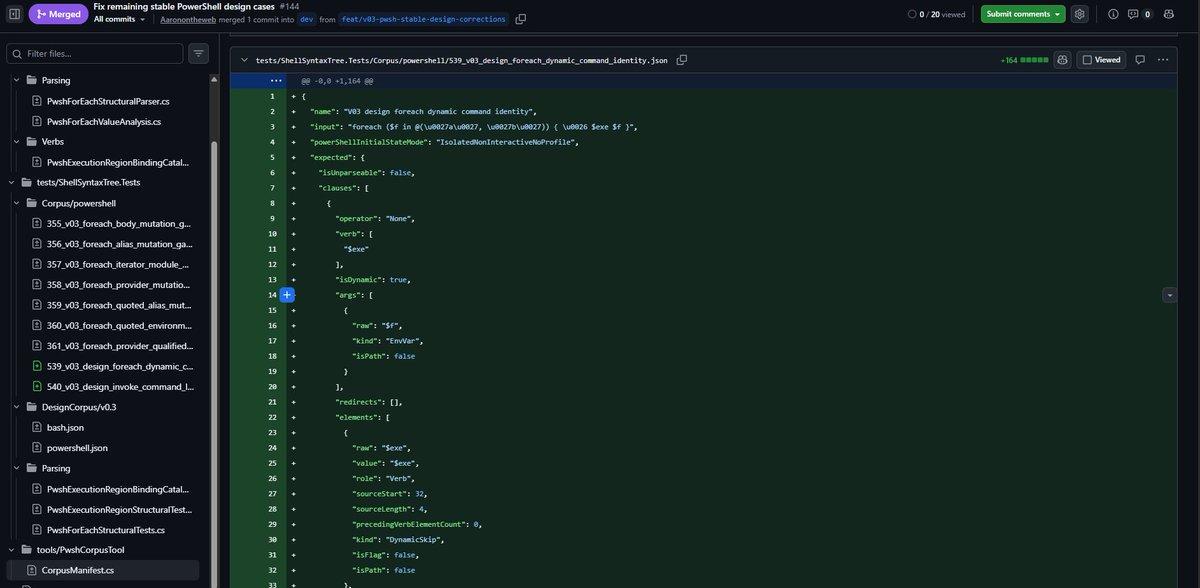This screenshot has height=588, width=1200.
Task: Ask Copilot about the 539 json file
Action: click(x=1062, y=60)
